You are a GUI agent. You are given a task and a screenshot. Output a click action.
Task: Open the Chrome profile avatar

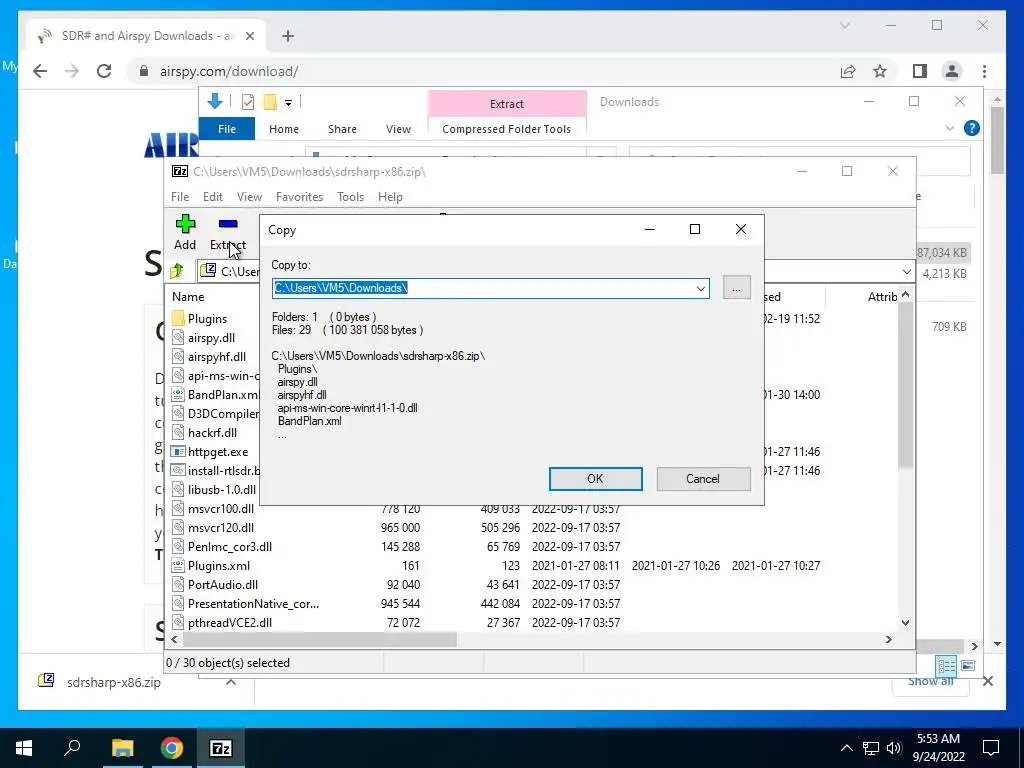[x=952, y=71]
